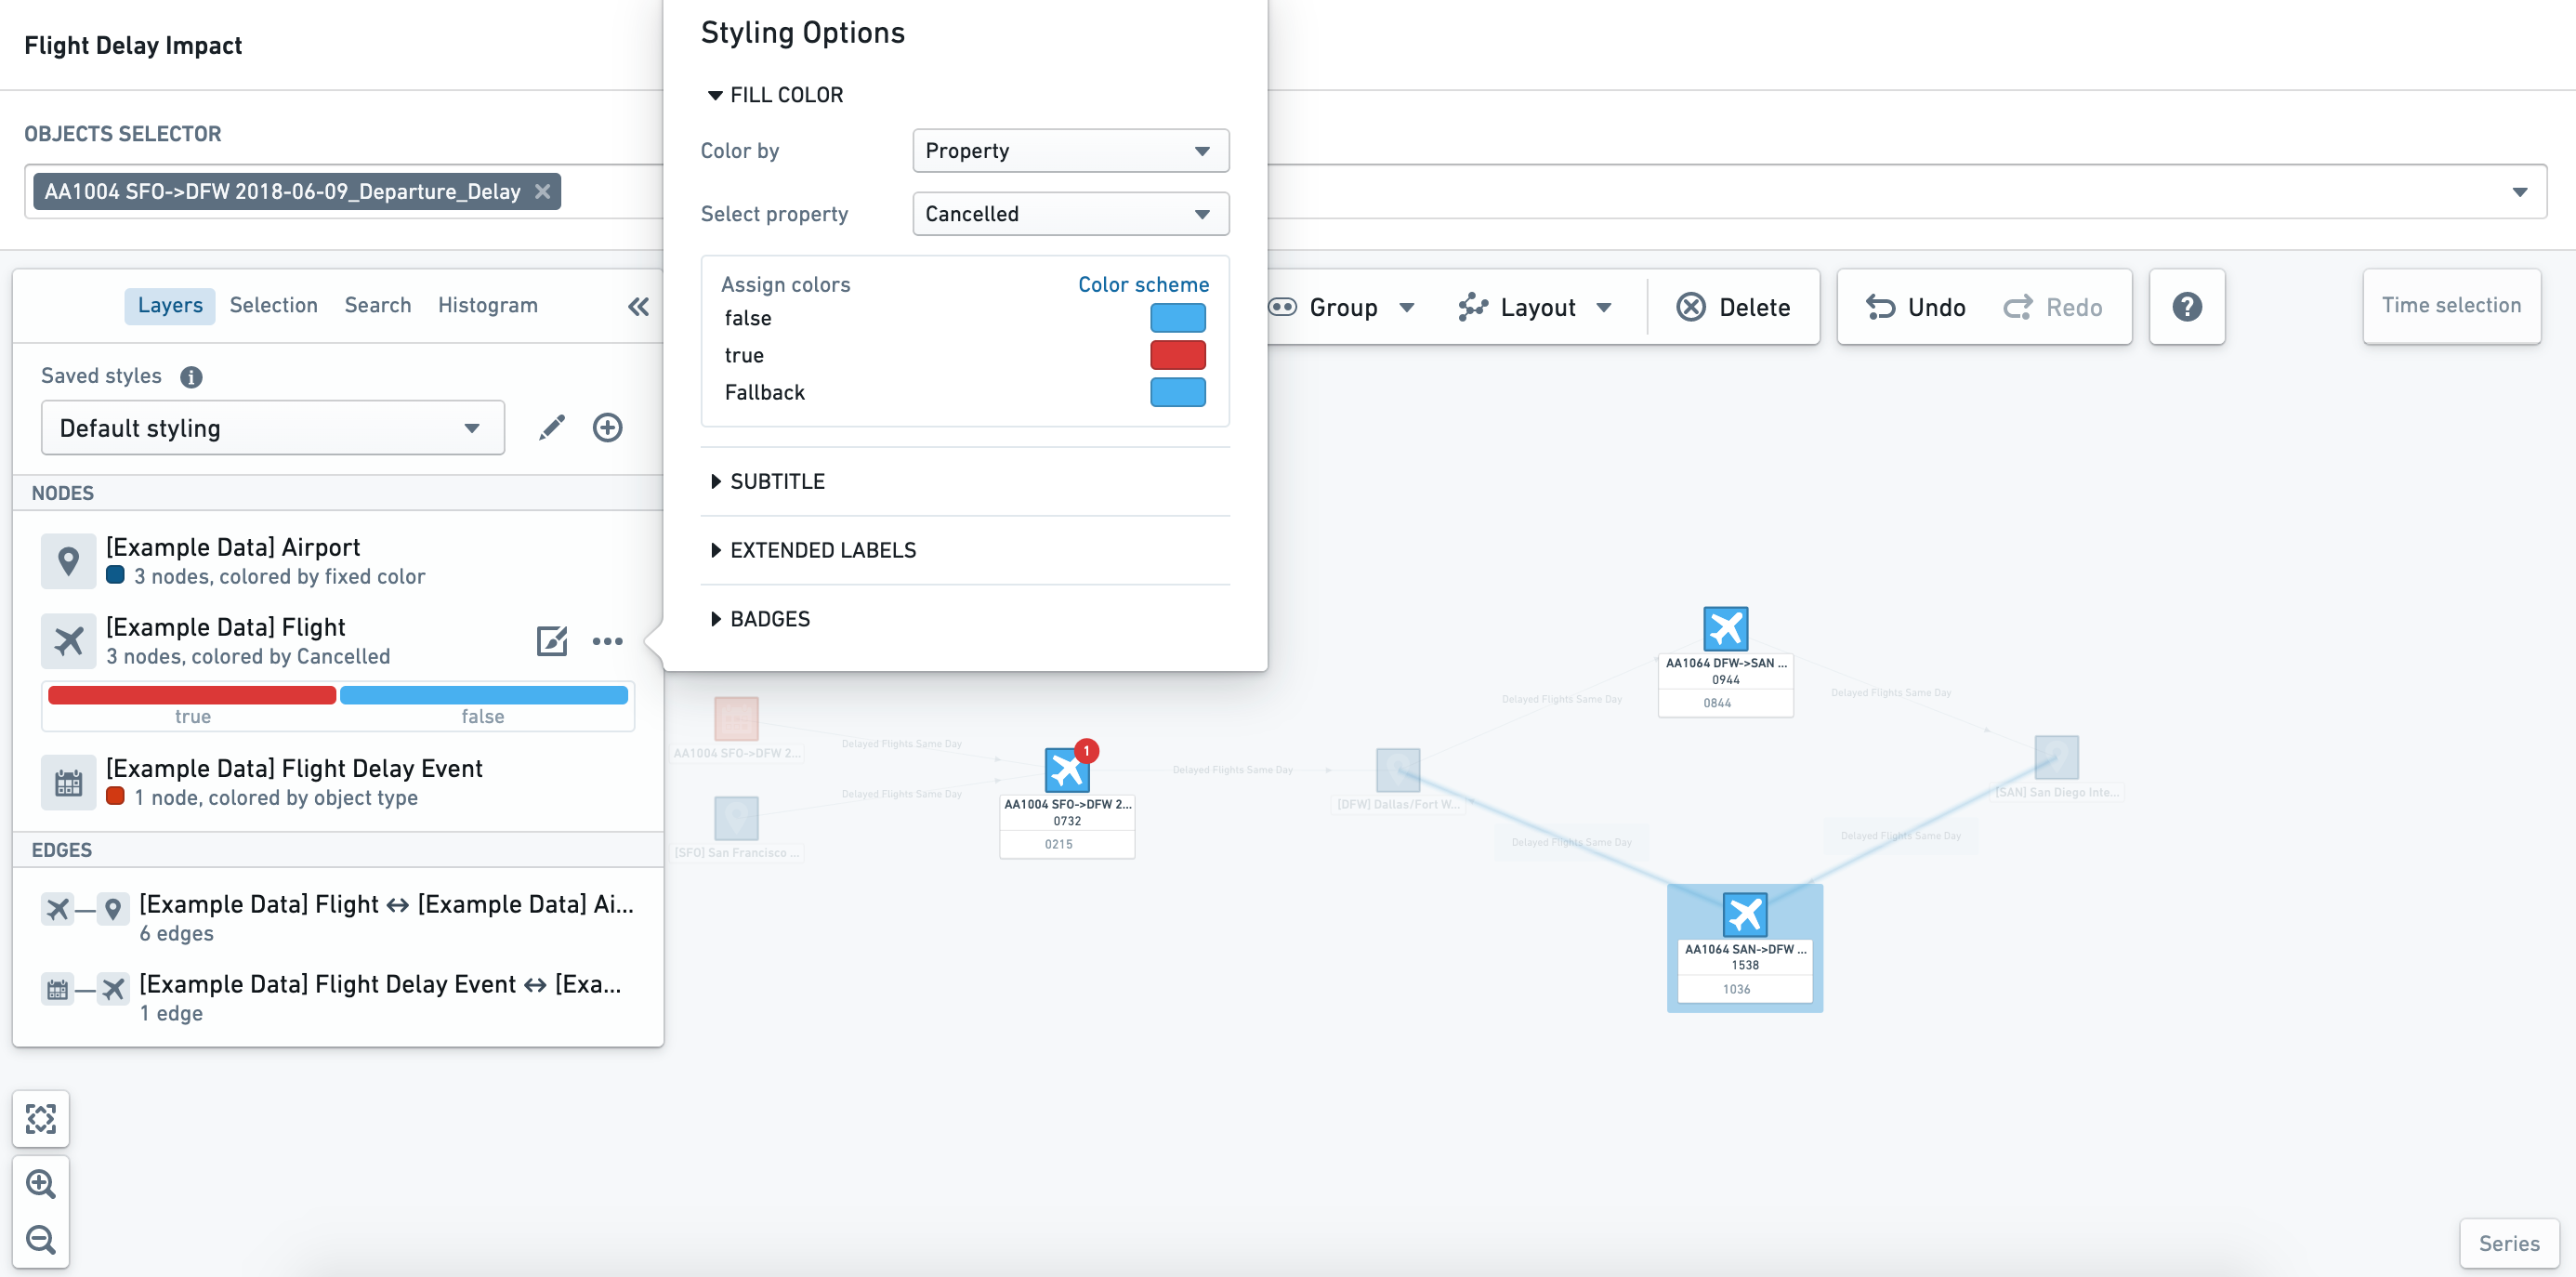Click the Undo button

pos(1916,307)
